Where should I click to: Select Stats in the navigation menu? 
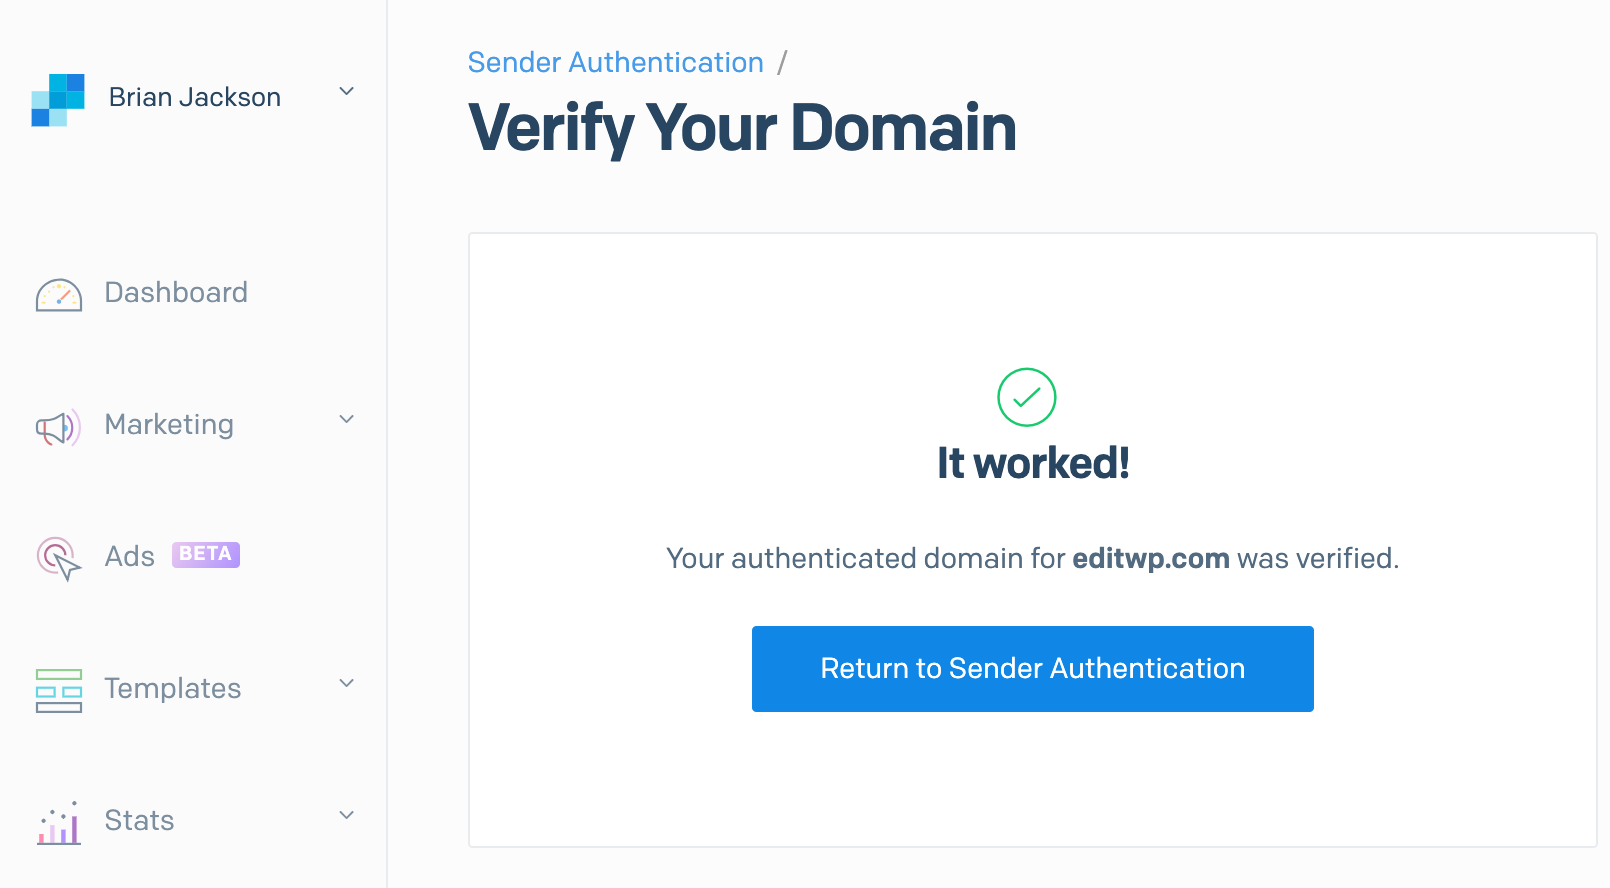point(138,821)
